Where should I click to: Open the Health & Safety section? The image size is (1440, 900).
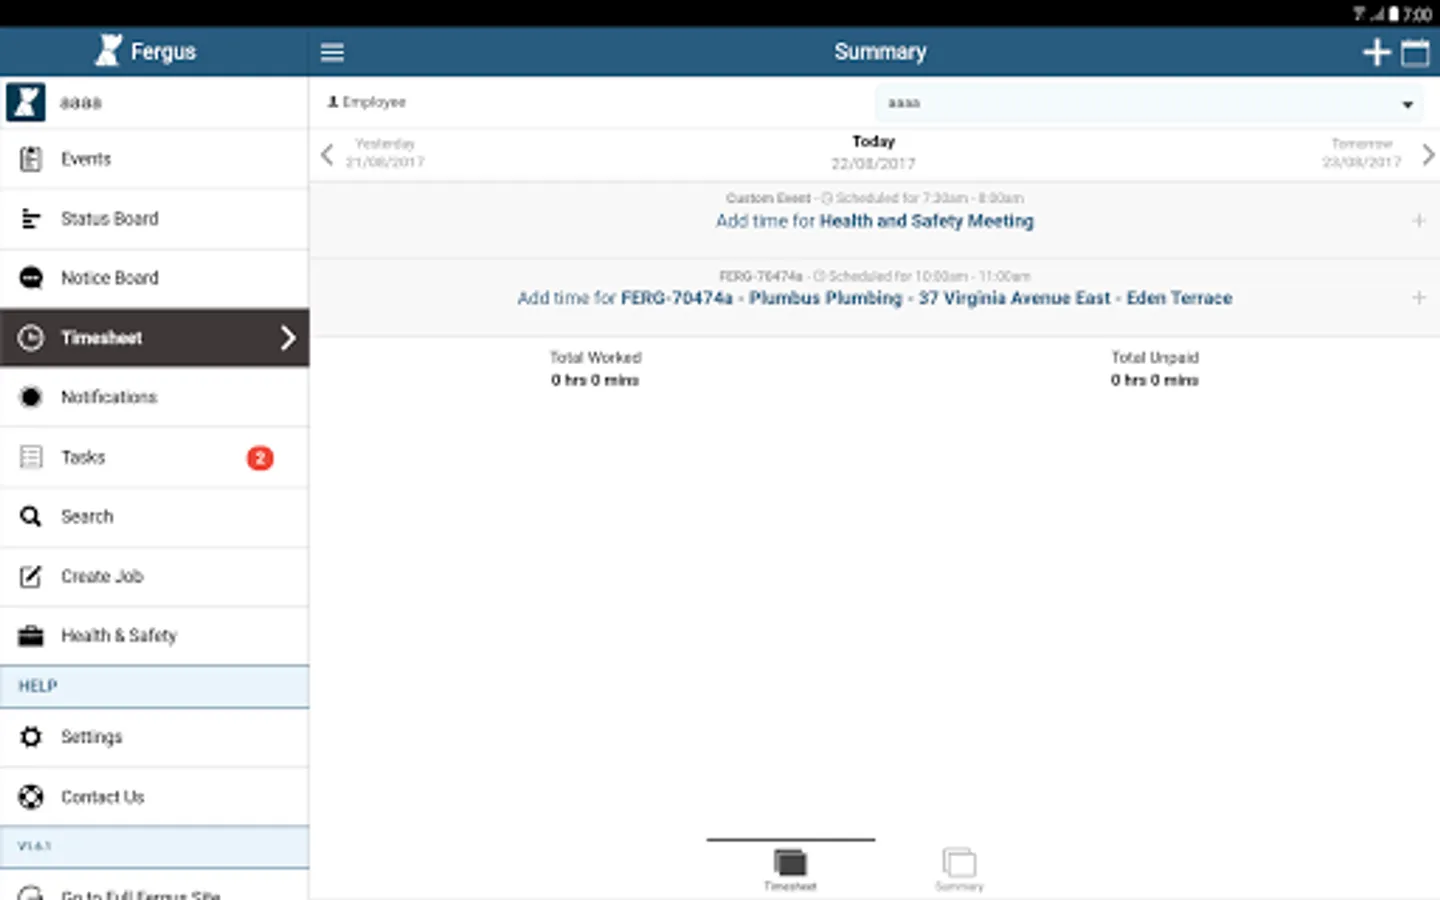point(119,635)
